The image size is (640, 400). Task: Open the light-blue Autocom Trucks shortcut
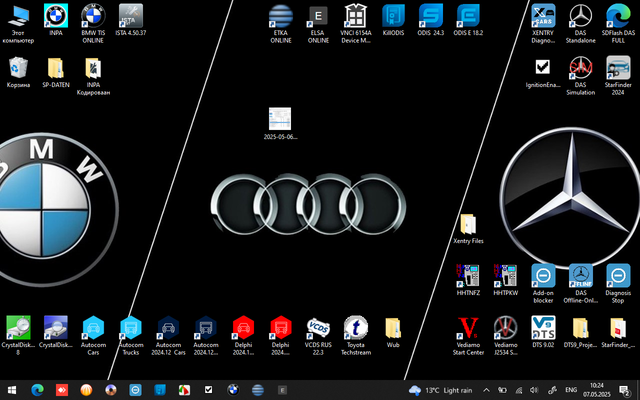131,336
